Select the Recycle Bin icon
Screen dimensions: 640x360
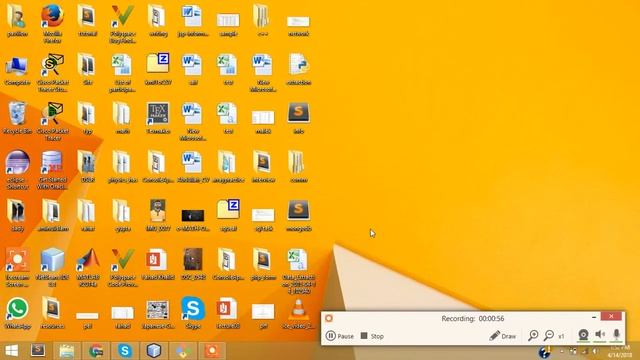(17, 118)
